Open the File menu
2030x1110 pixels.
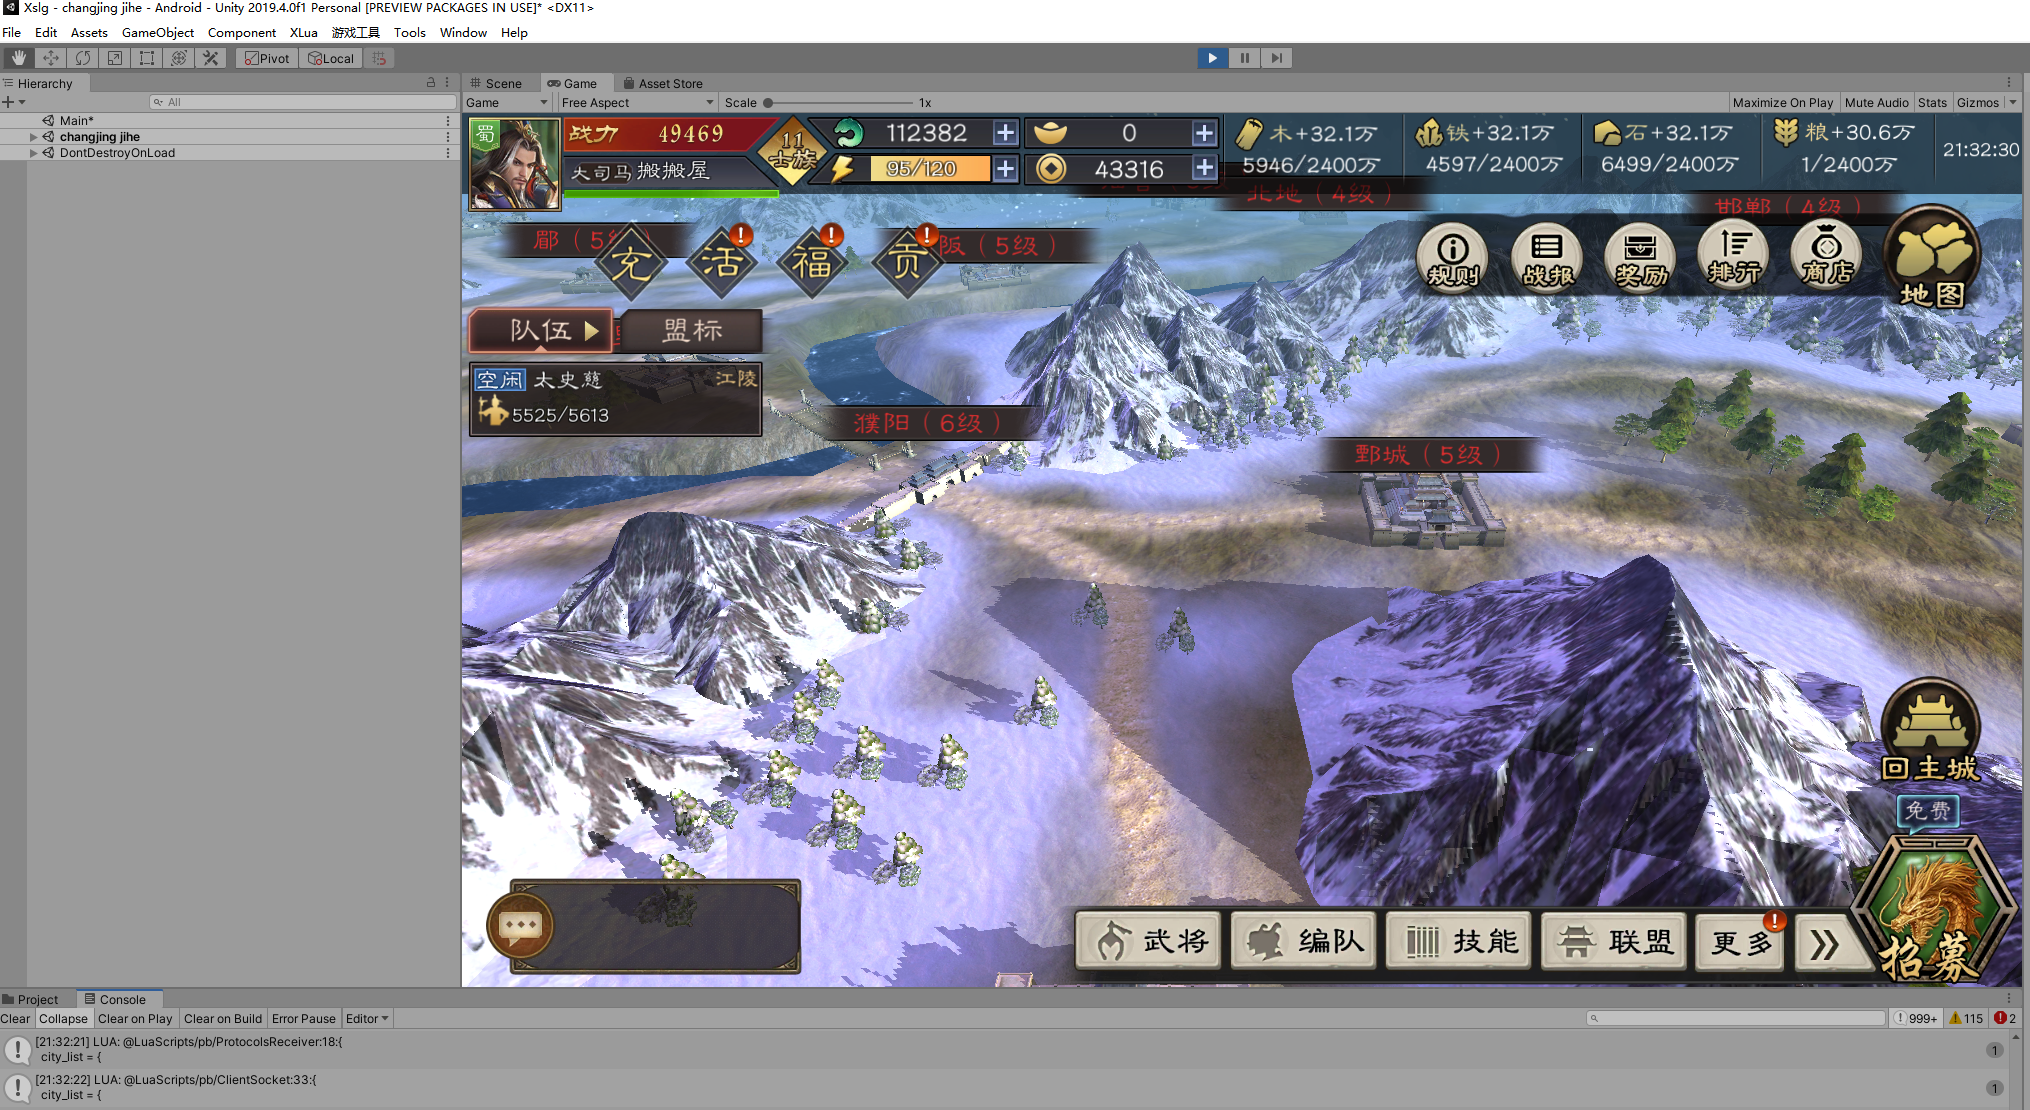tap(12, 32)
